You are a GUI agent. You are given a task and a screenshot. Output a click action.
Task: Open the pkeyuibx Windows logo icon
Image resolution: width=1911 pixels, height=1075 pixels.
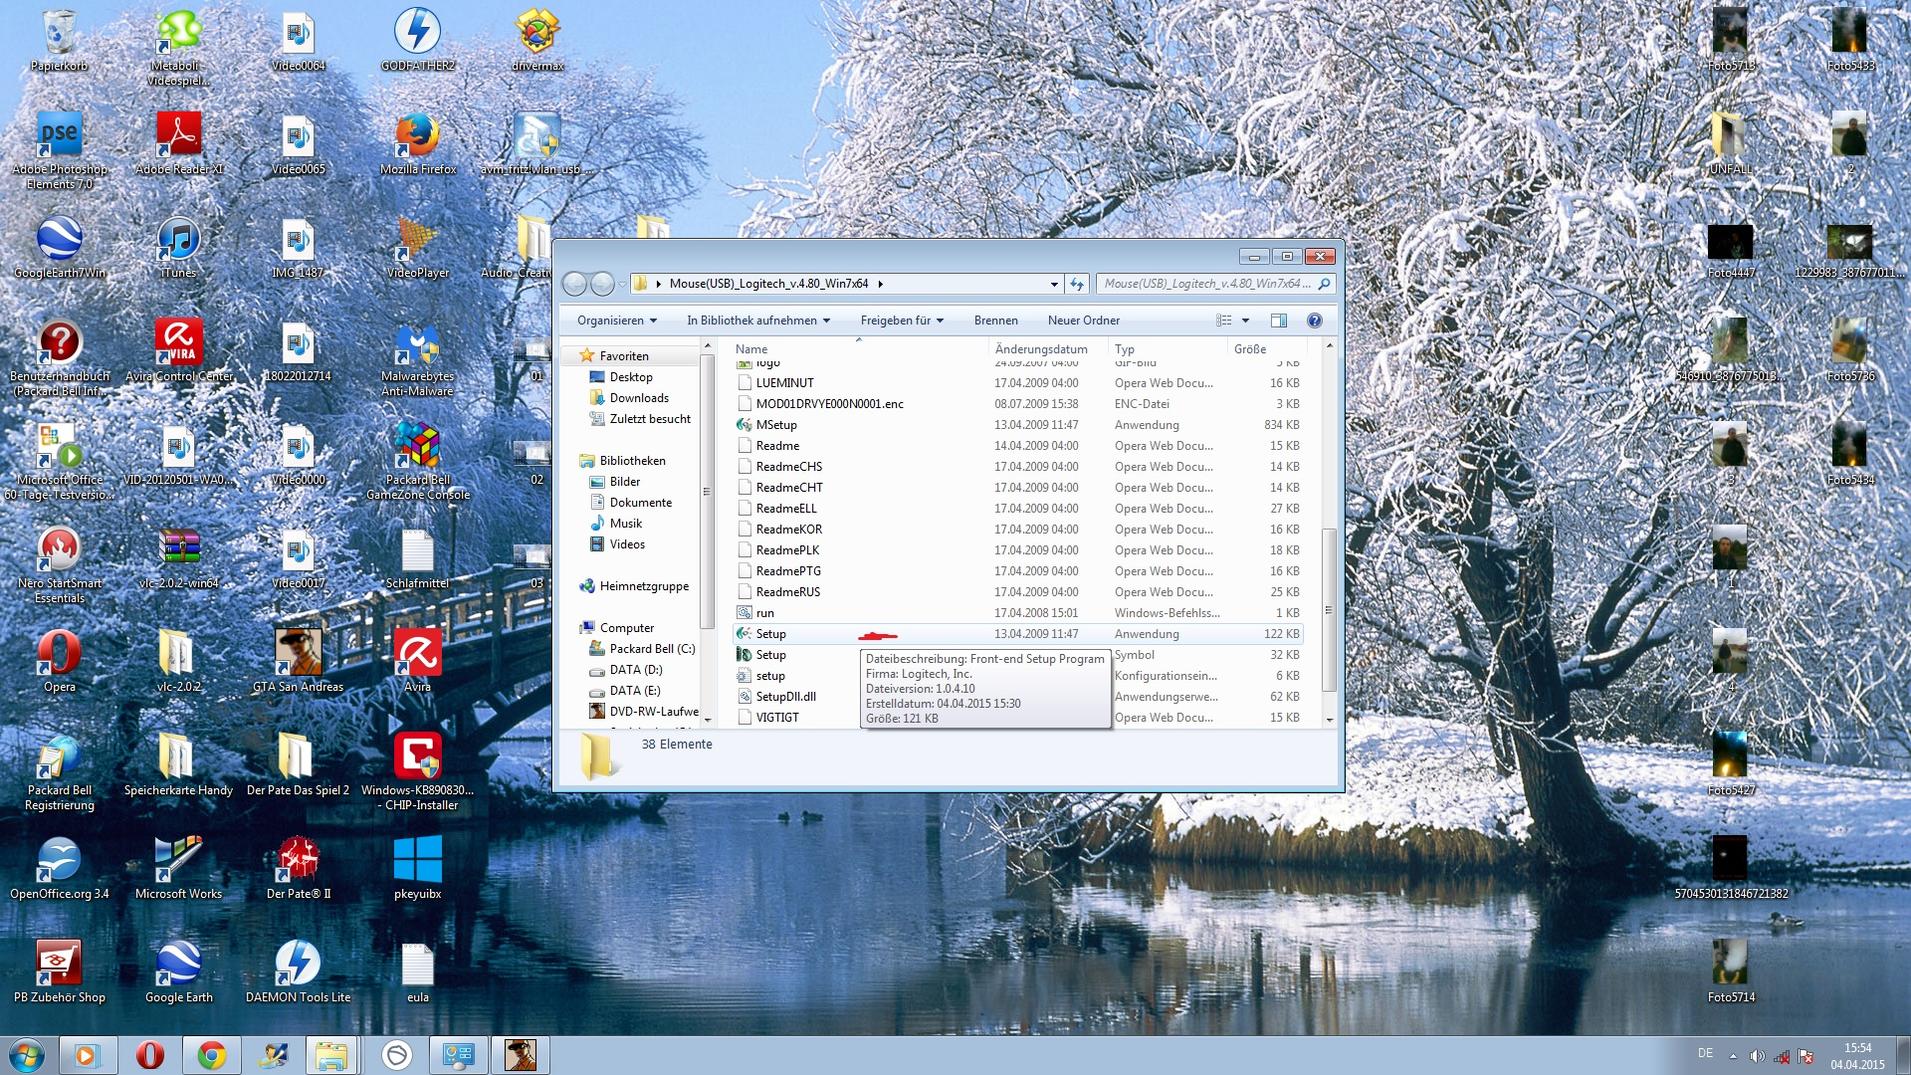pyautogui.click(x=417, y=868)
